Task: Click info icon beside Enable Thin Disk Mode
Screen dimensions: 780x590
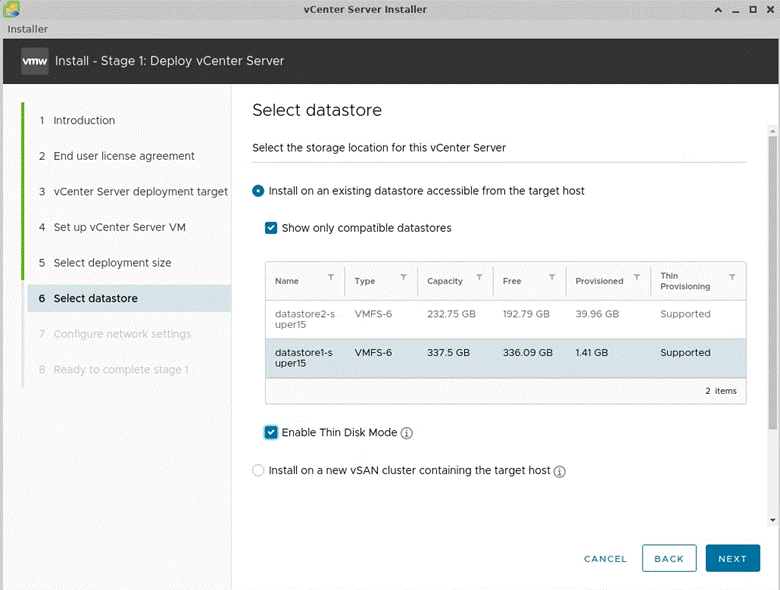Action: pos(406,433)
